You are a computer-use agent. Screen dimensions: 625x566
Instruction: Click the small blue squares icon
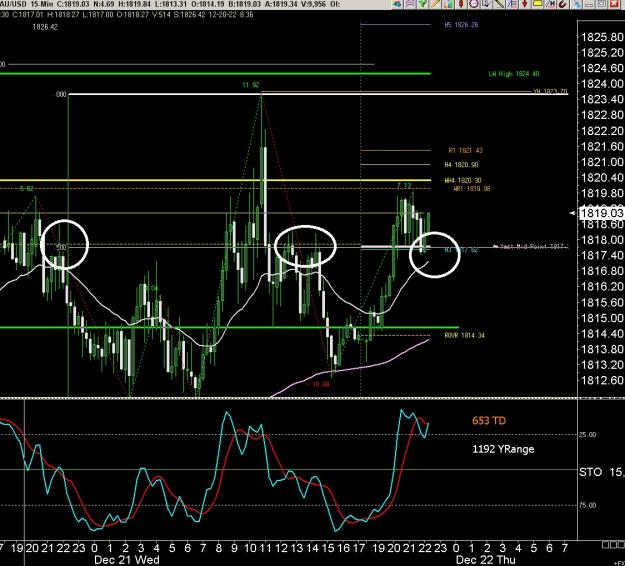[578, 4]
